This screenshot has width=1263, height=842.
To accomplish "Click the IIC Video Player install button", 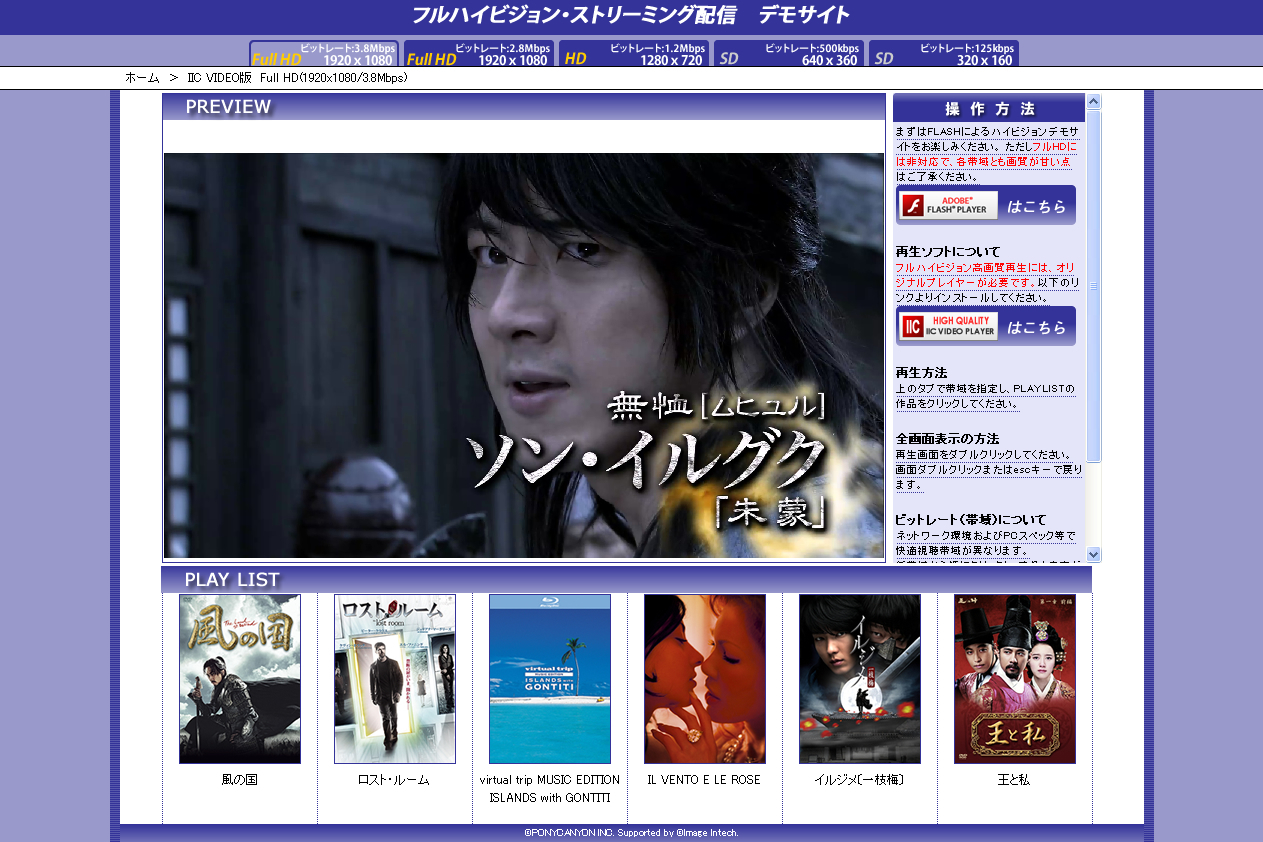I will click(x=986, y=326).
